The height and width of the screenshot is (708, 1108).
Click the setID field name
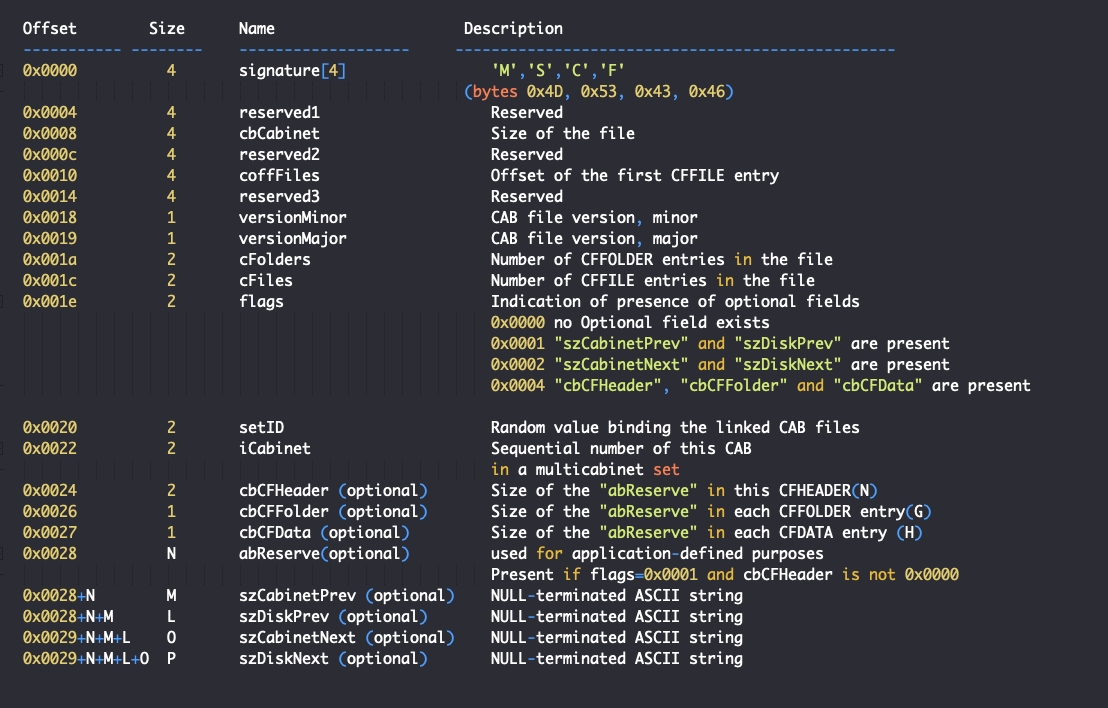[261, 427]
